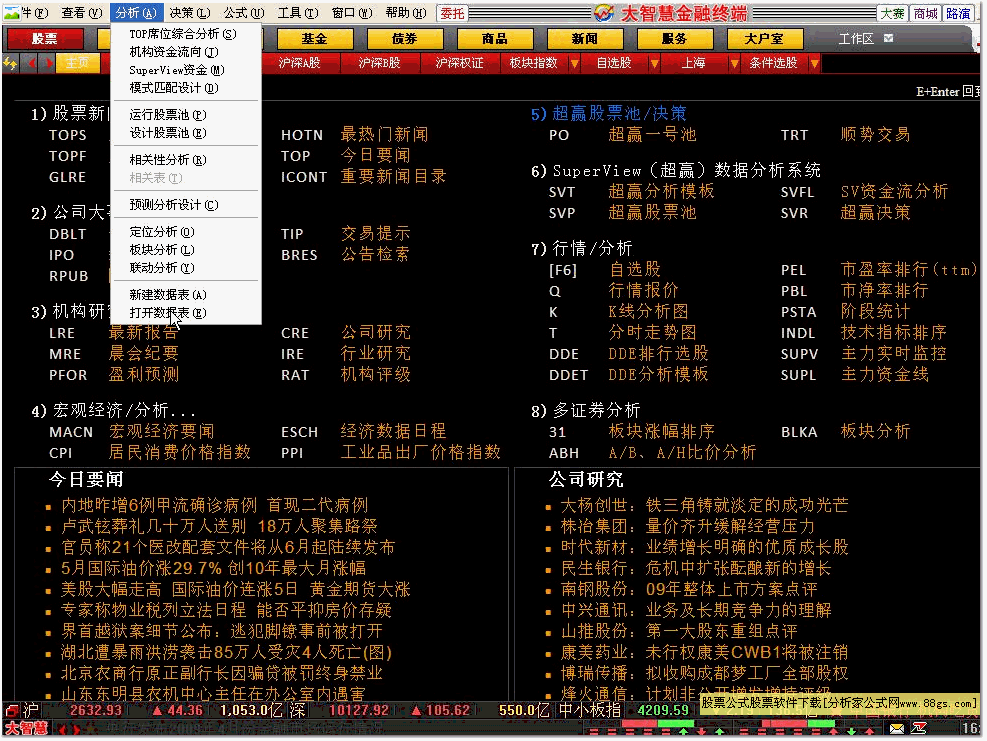Go back with the red left arrow
This screenshot has width=987, height=741.
click(32, 63)
